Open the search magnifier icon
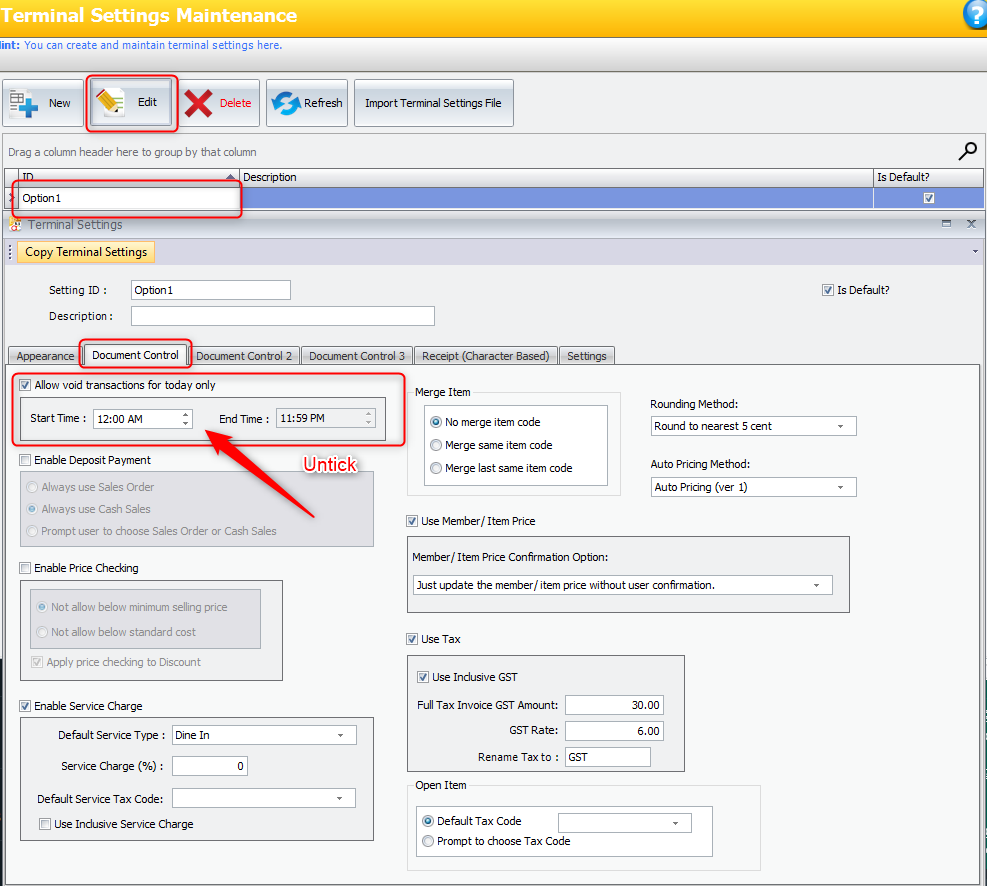987x886 pixels. coord(967,151)
